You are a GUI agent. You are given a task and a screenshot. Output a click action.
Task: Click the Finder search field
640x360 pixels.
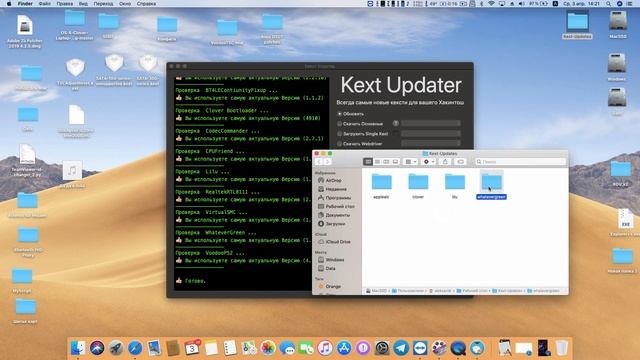click(x=520, y=162)
